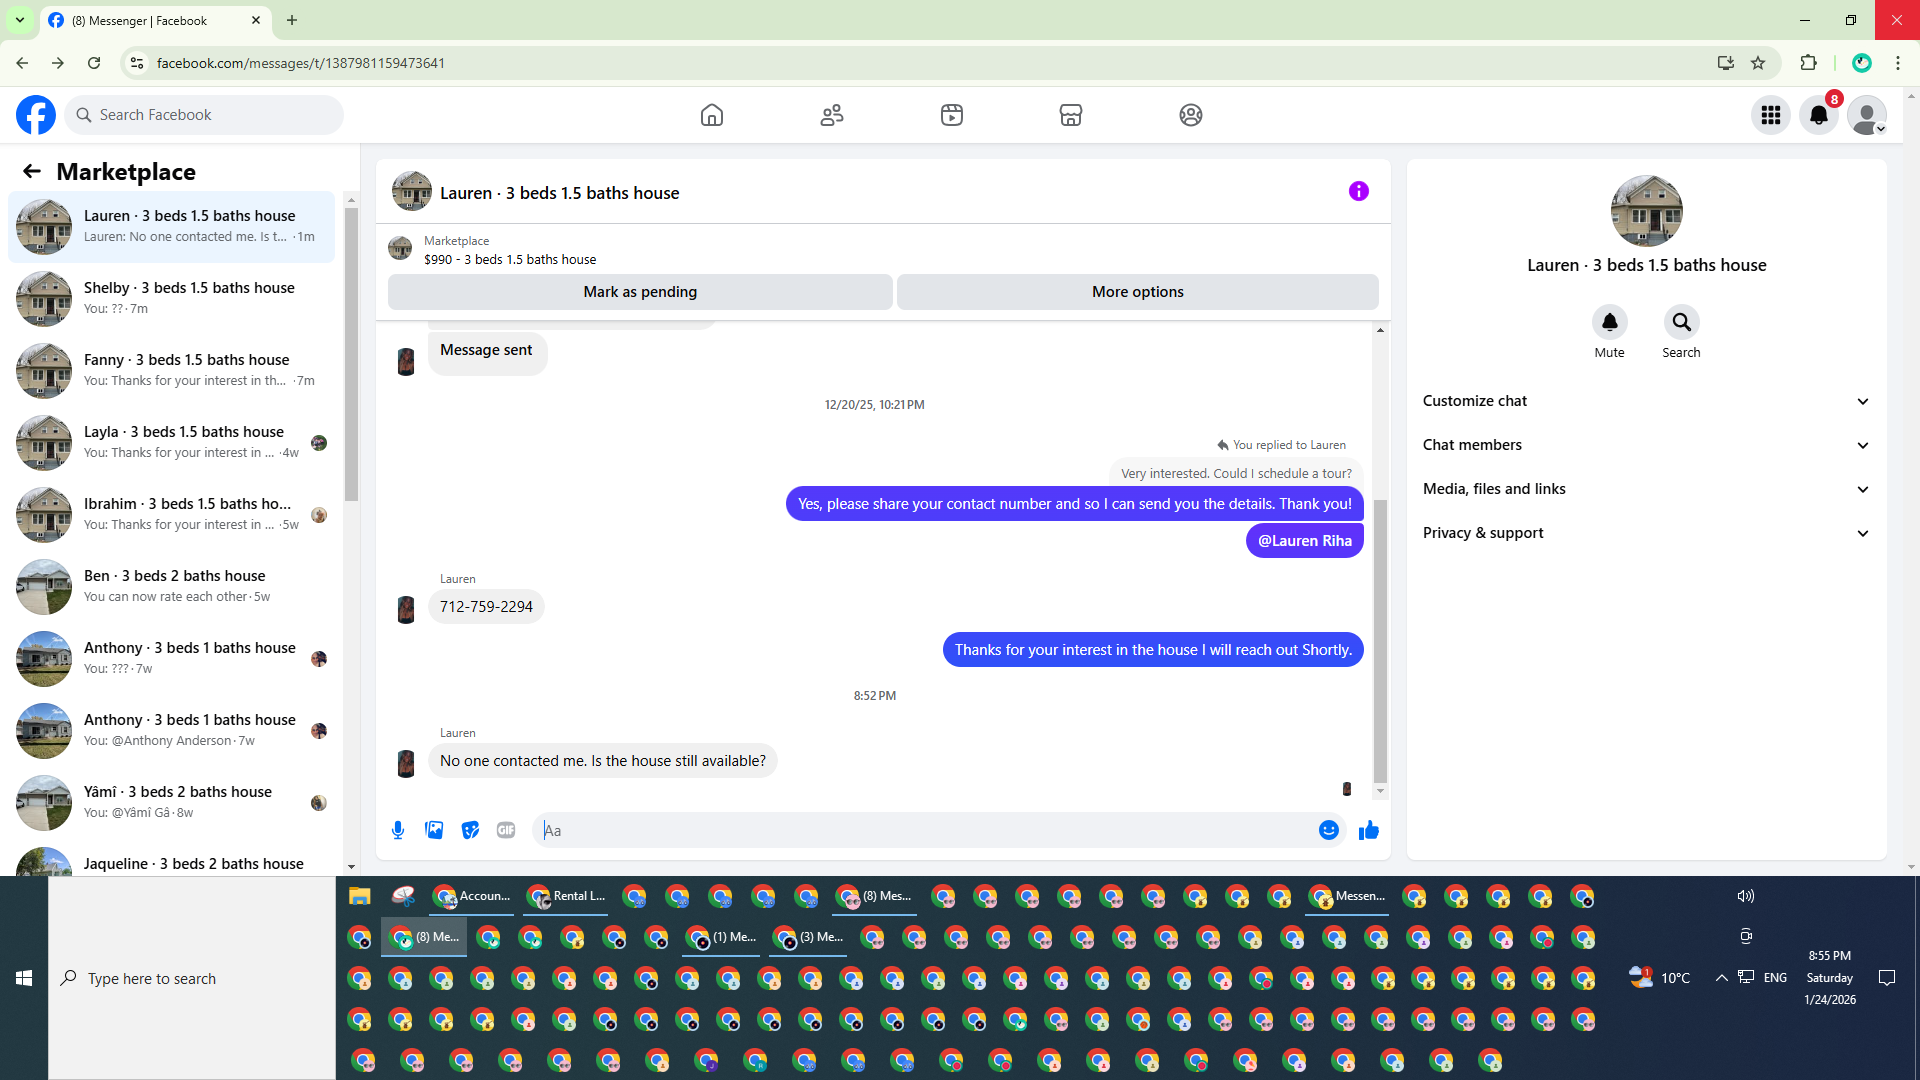Open Facebook notifications bell
1920x1080 pixels.
click(1819, 115)
